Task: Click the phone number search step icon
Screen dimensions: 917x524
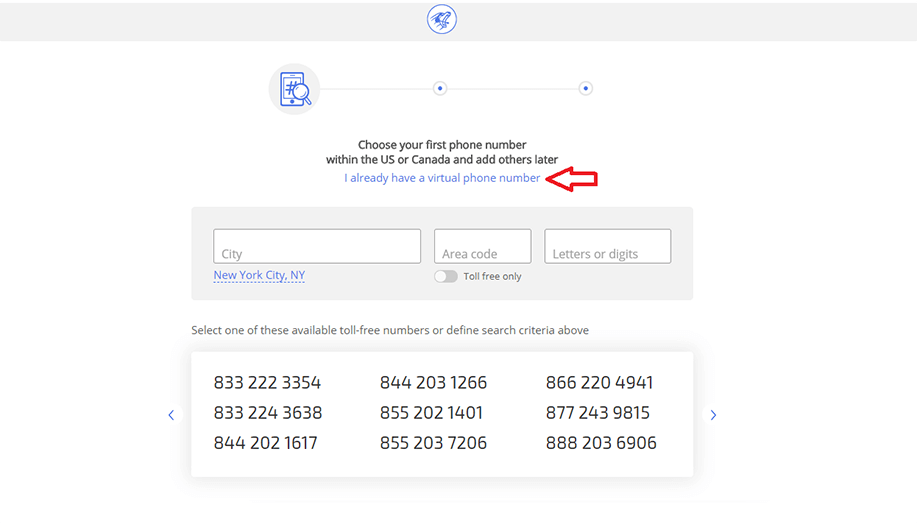Action: [294, 89]
